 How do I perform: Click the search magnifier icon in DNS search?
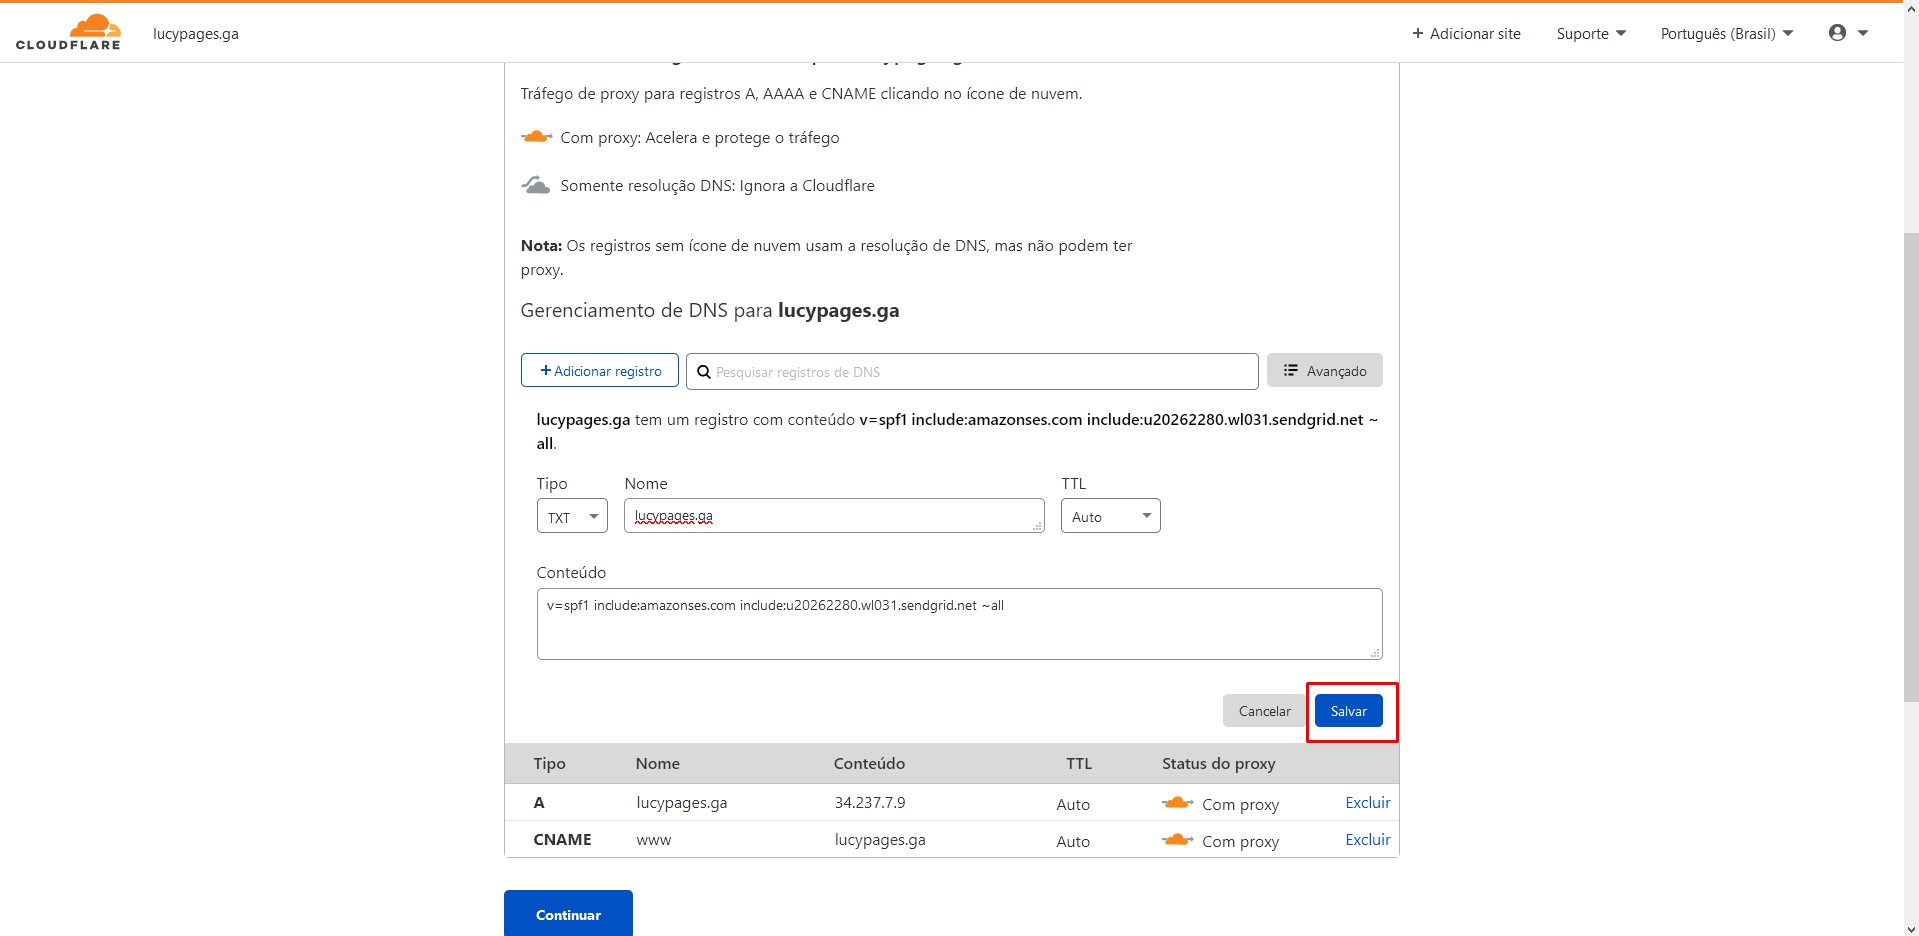[704, 372]
